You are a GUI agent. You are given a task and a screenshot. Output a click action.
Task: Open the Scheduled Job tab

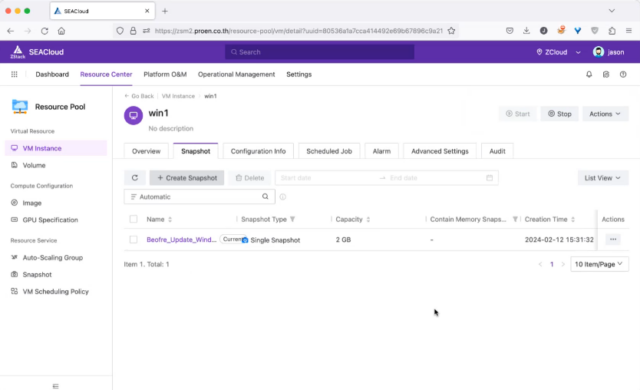click(329, 151)
